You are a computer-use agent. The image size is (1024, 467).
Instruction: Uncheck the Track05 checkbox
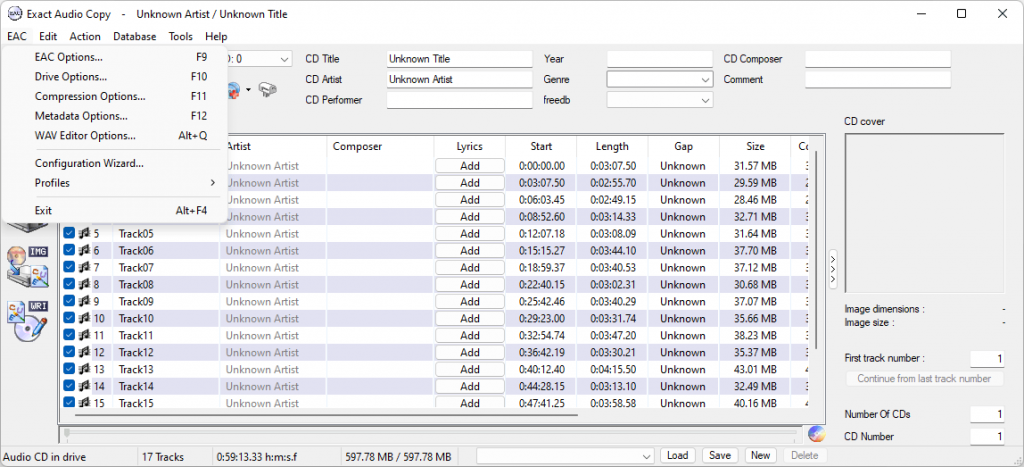coord(69,234)
